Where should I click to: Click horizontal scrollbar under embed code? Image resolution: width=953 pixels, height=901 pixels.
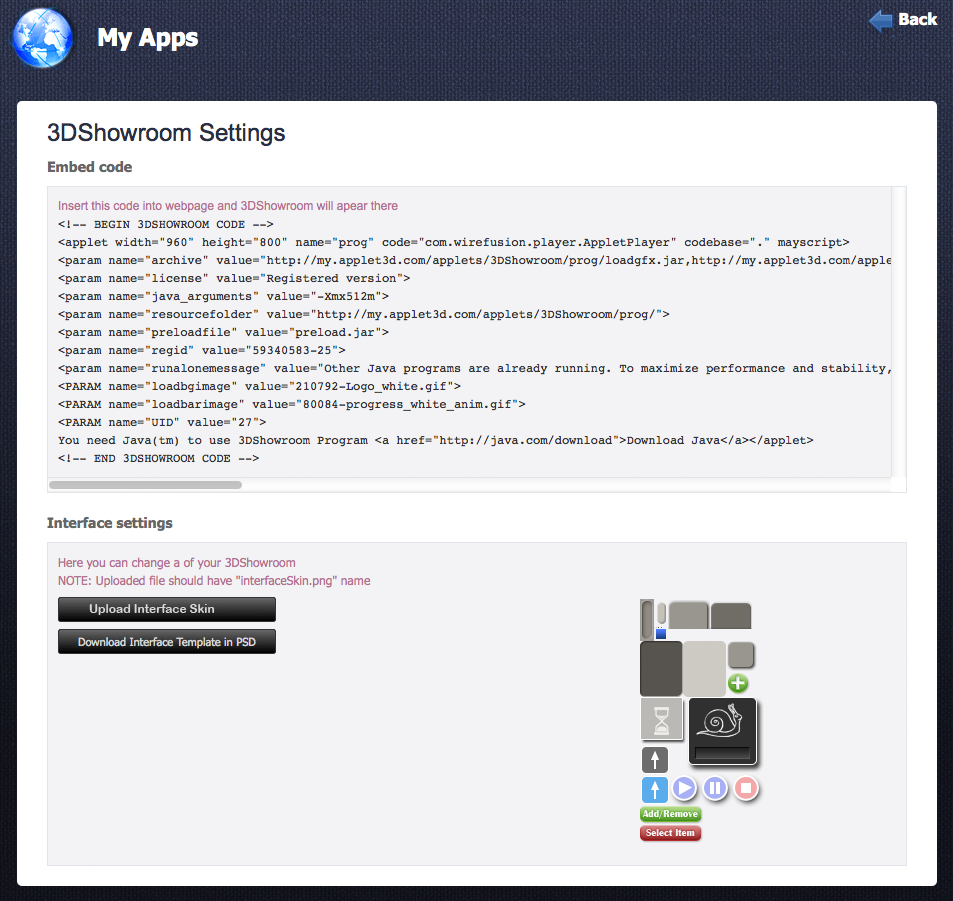pyautogui.click(x=145, y=485)
